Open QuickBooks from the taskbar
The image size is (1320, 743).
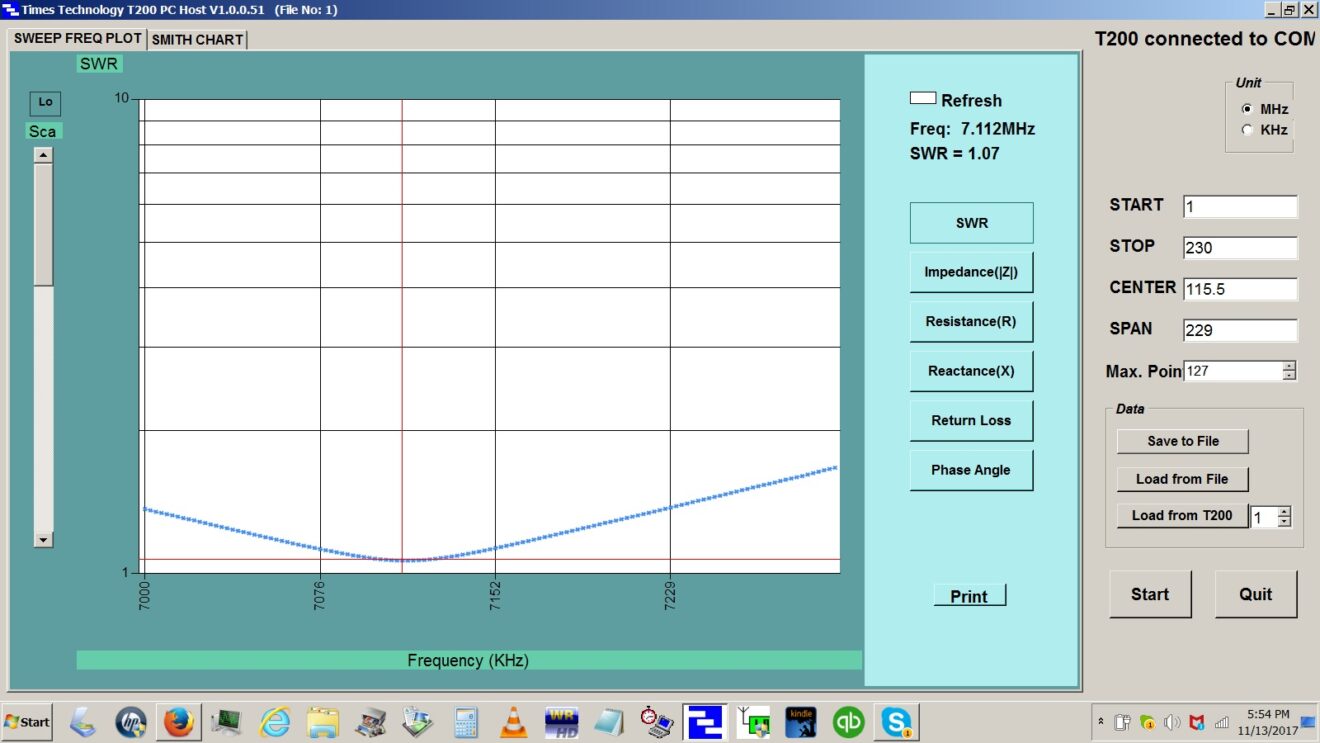tap(849, 721)
